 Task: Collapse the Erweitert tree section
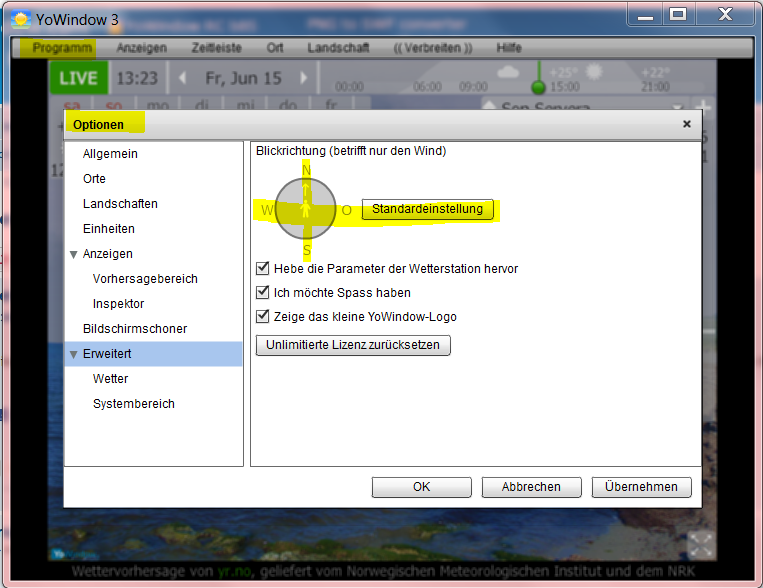point(73,354)
